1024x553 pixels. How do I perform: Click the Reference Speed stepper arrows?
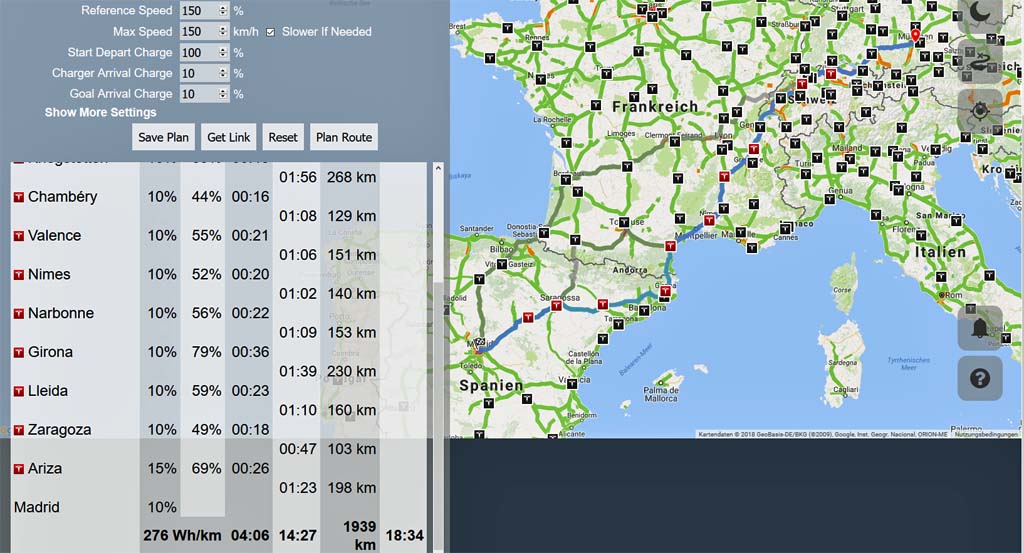pyautogui.click(x=223, y=11)
